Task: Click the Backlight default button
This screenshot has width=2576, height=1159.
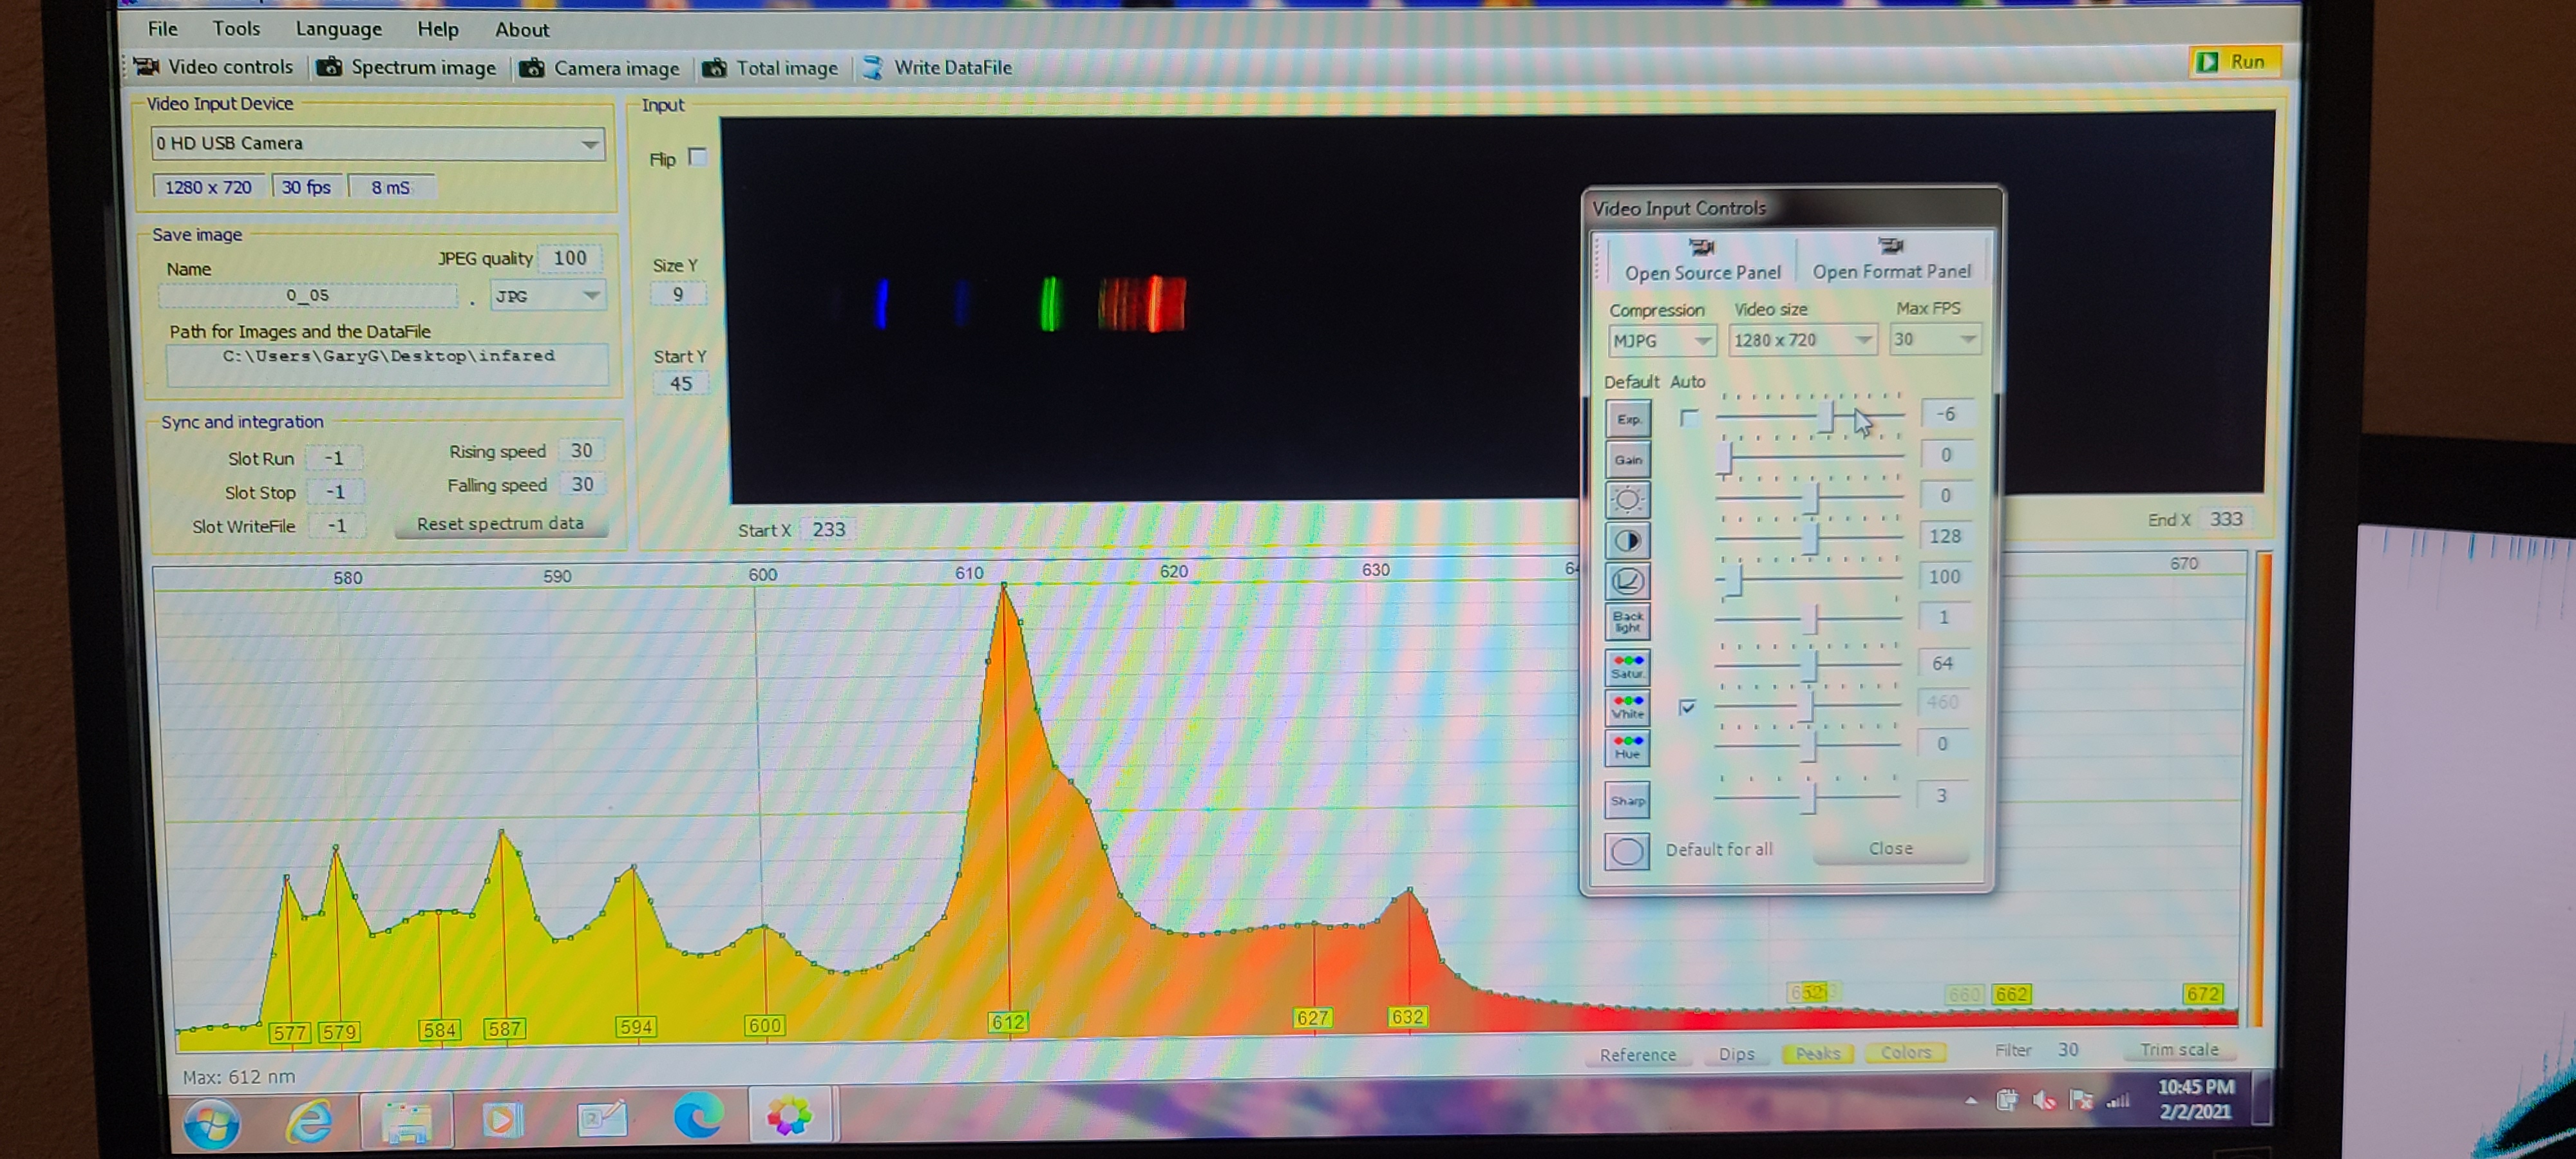Action: click(x=1627, y=621)
